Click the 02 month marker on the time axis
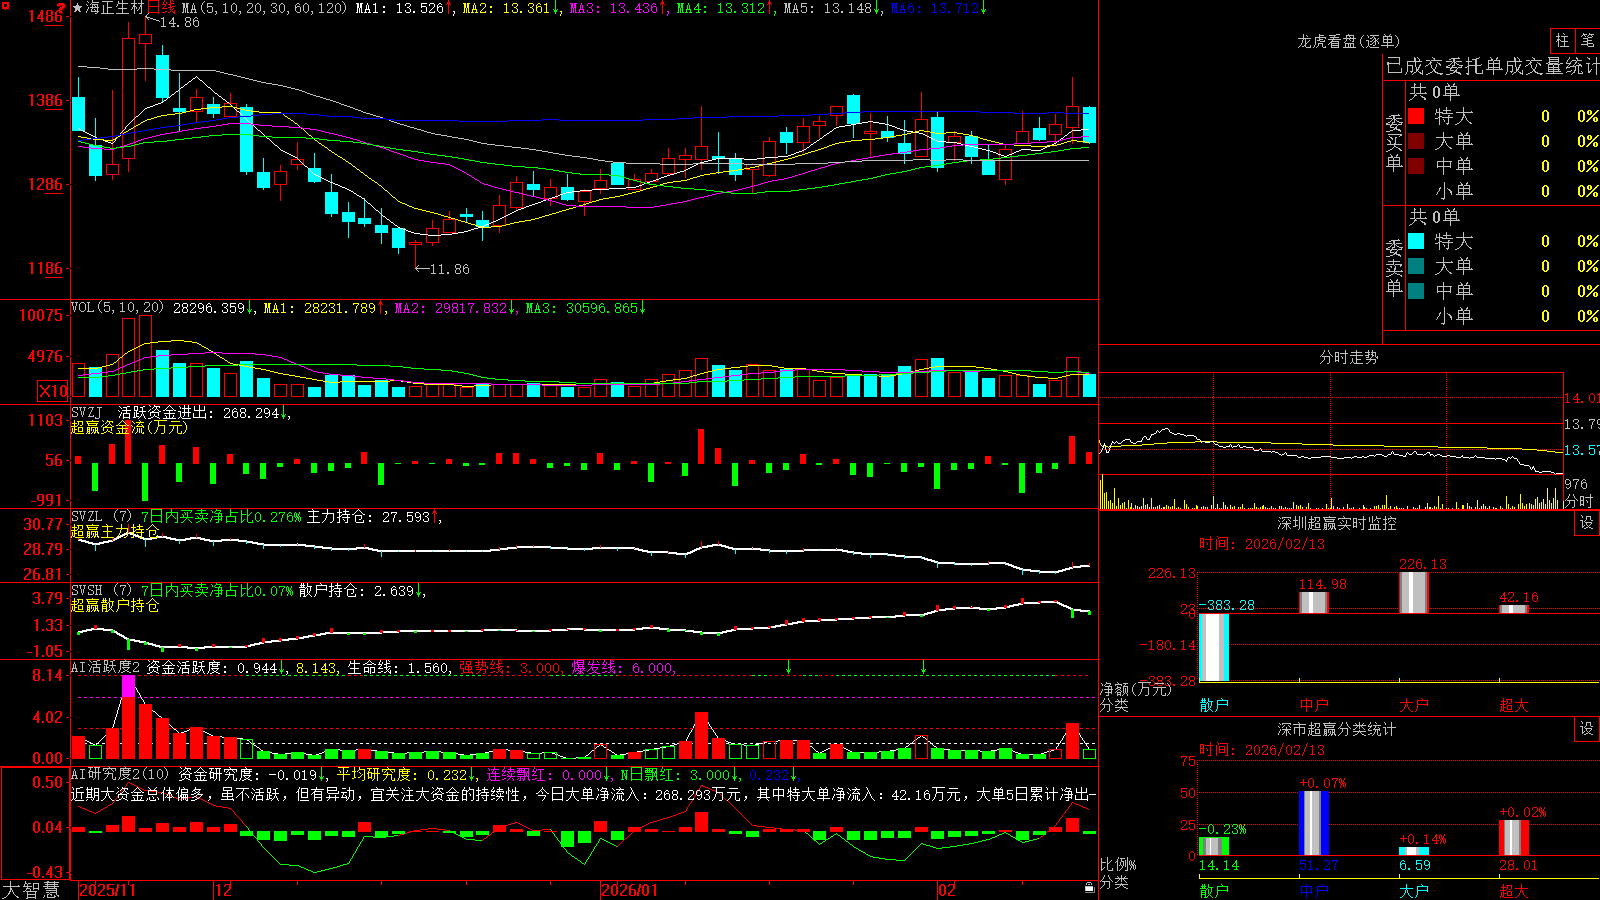This screenshot has height=900, width=1600. (x=947, y=890)
